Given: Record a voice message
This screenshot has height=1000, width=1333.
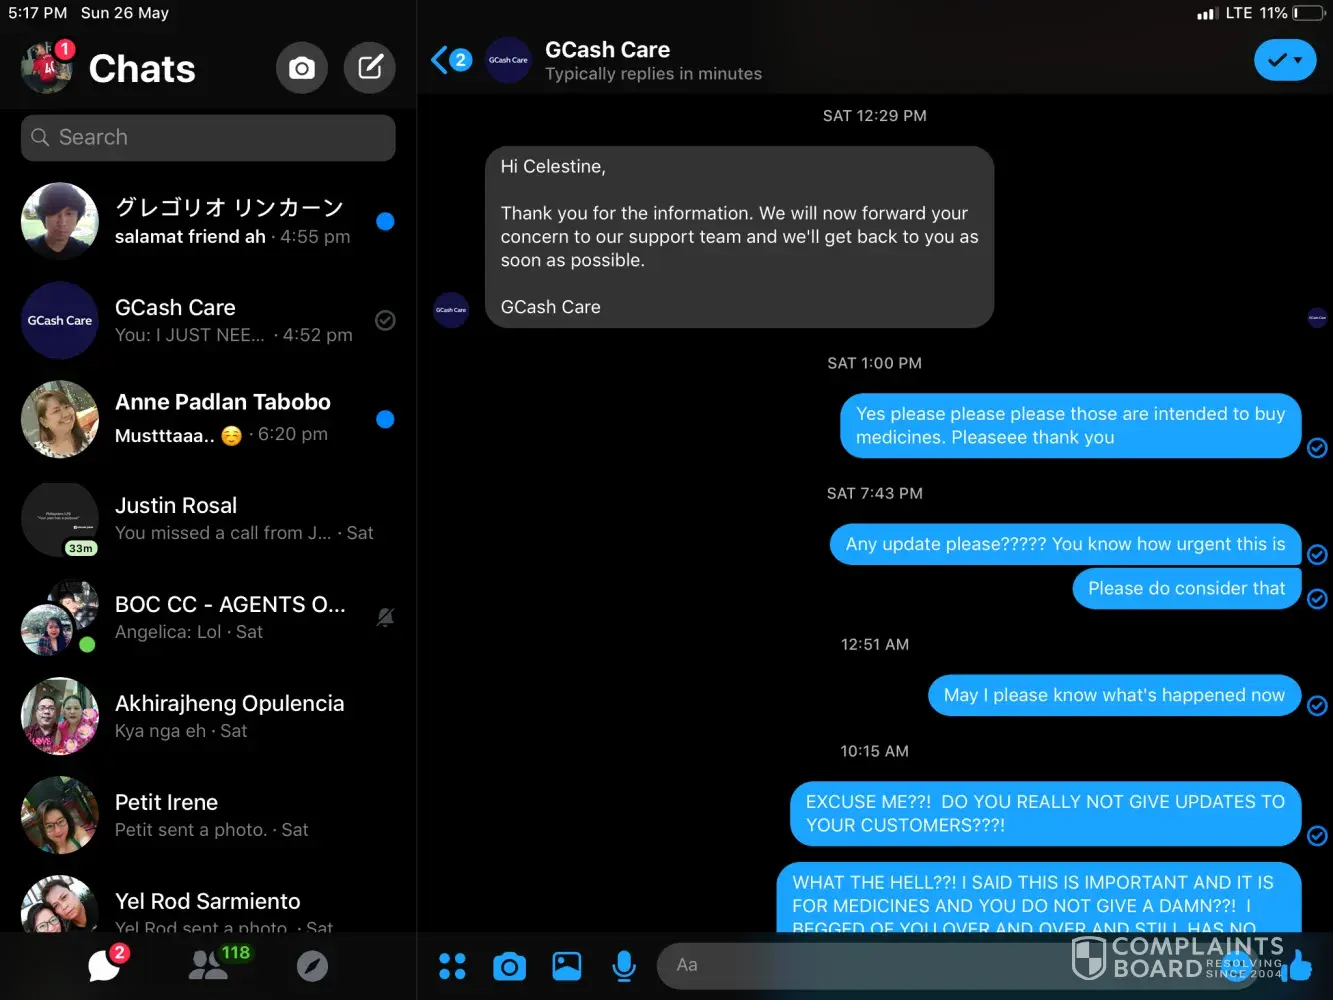Looking at the screenshot, I should 624,966.
